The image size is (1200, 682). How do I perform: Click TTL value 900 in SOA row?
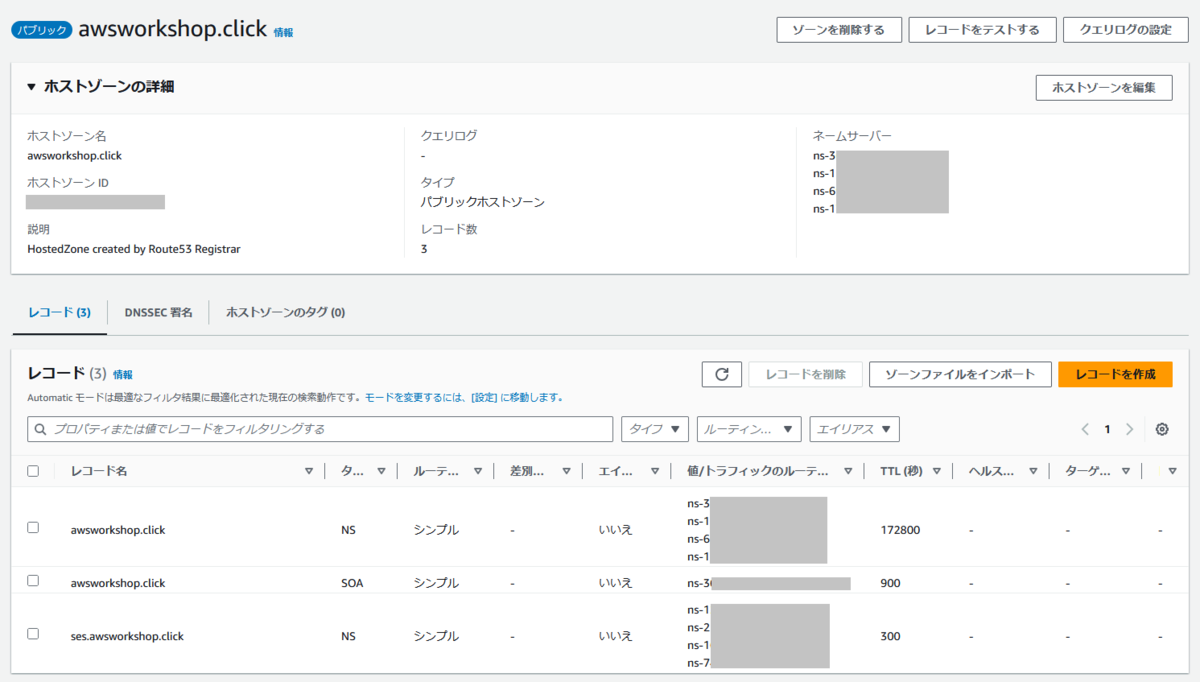pyautogui.click(x=890, y=583)
